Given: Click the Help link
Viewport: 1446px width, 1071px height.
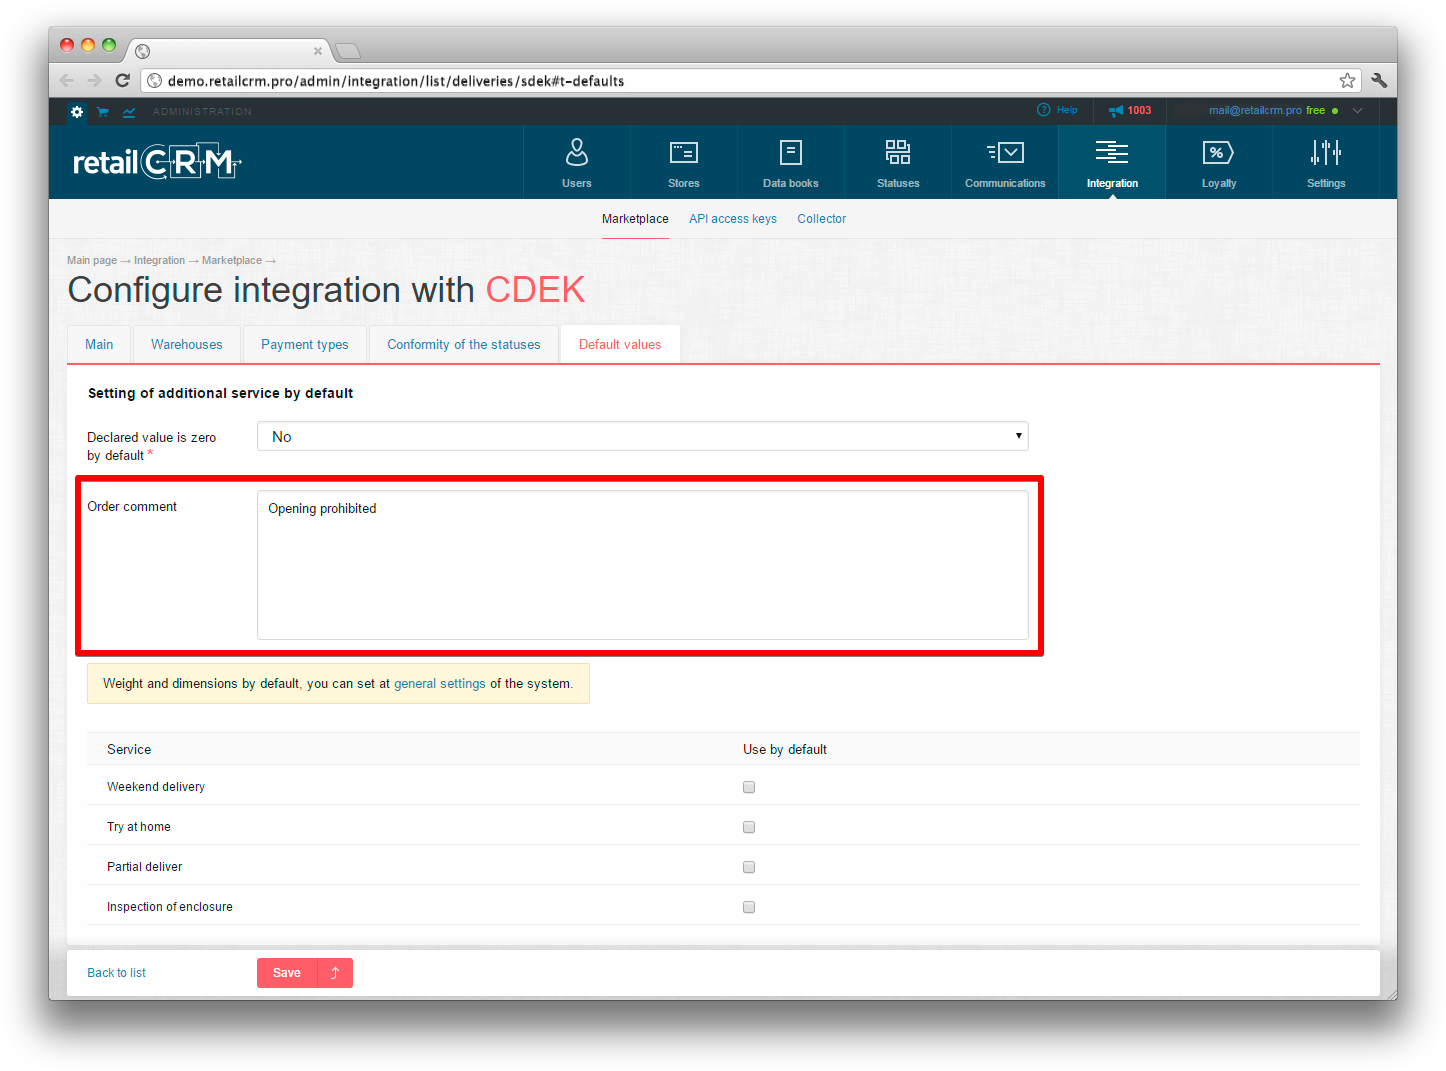Looking at the screenshot, I should coord(1067,110).
